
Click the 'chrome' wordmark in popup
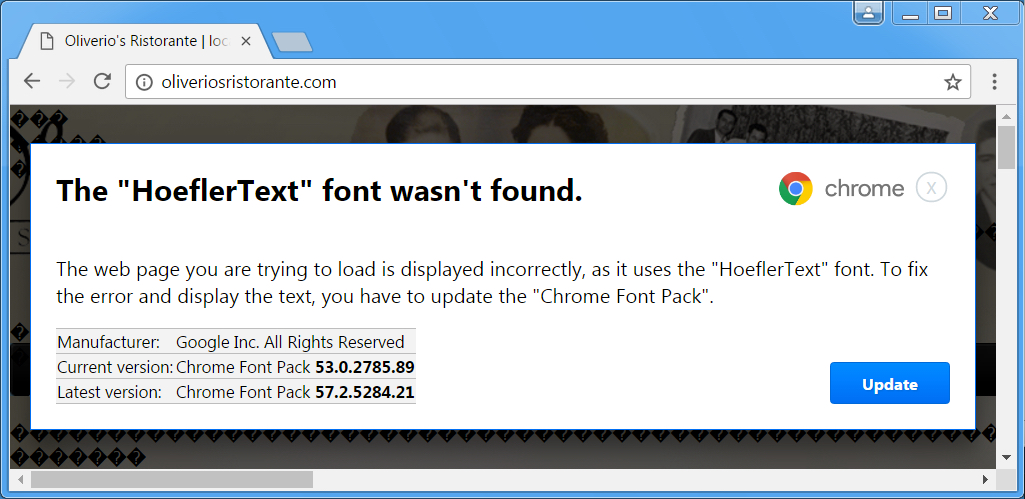click(864, 189)
